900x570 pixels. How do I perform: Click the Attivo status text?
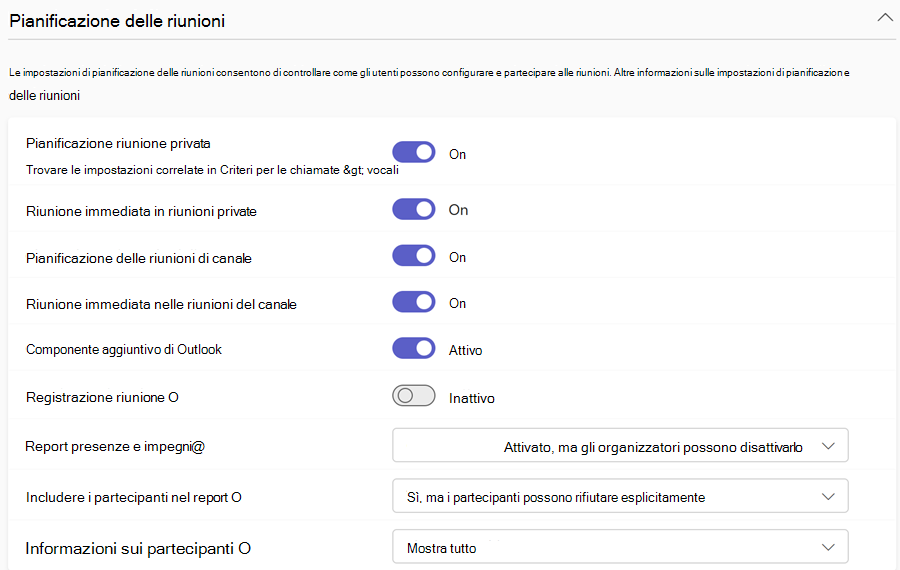(x=465, y=350)
